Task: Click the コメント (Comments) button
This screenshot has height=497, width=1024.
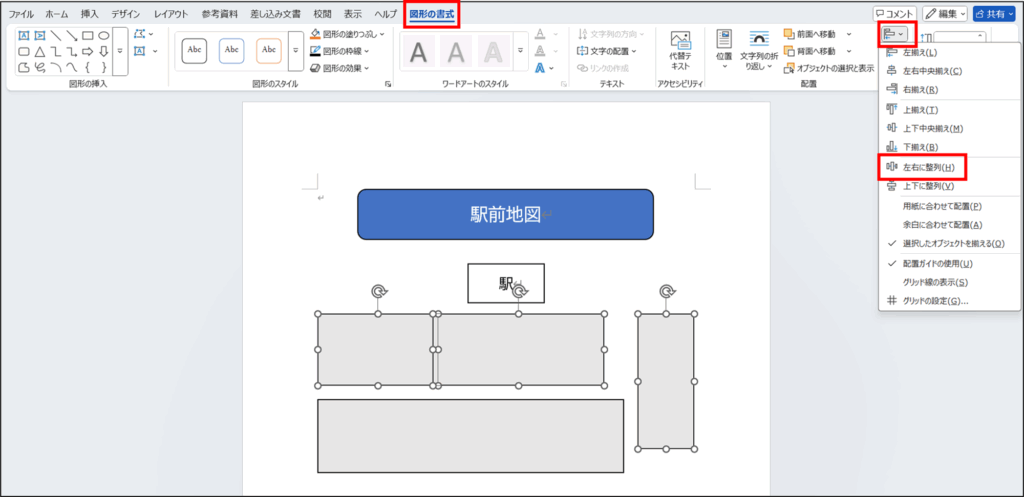Action: (893, 14)
